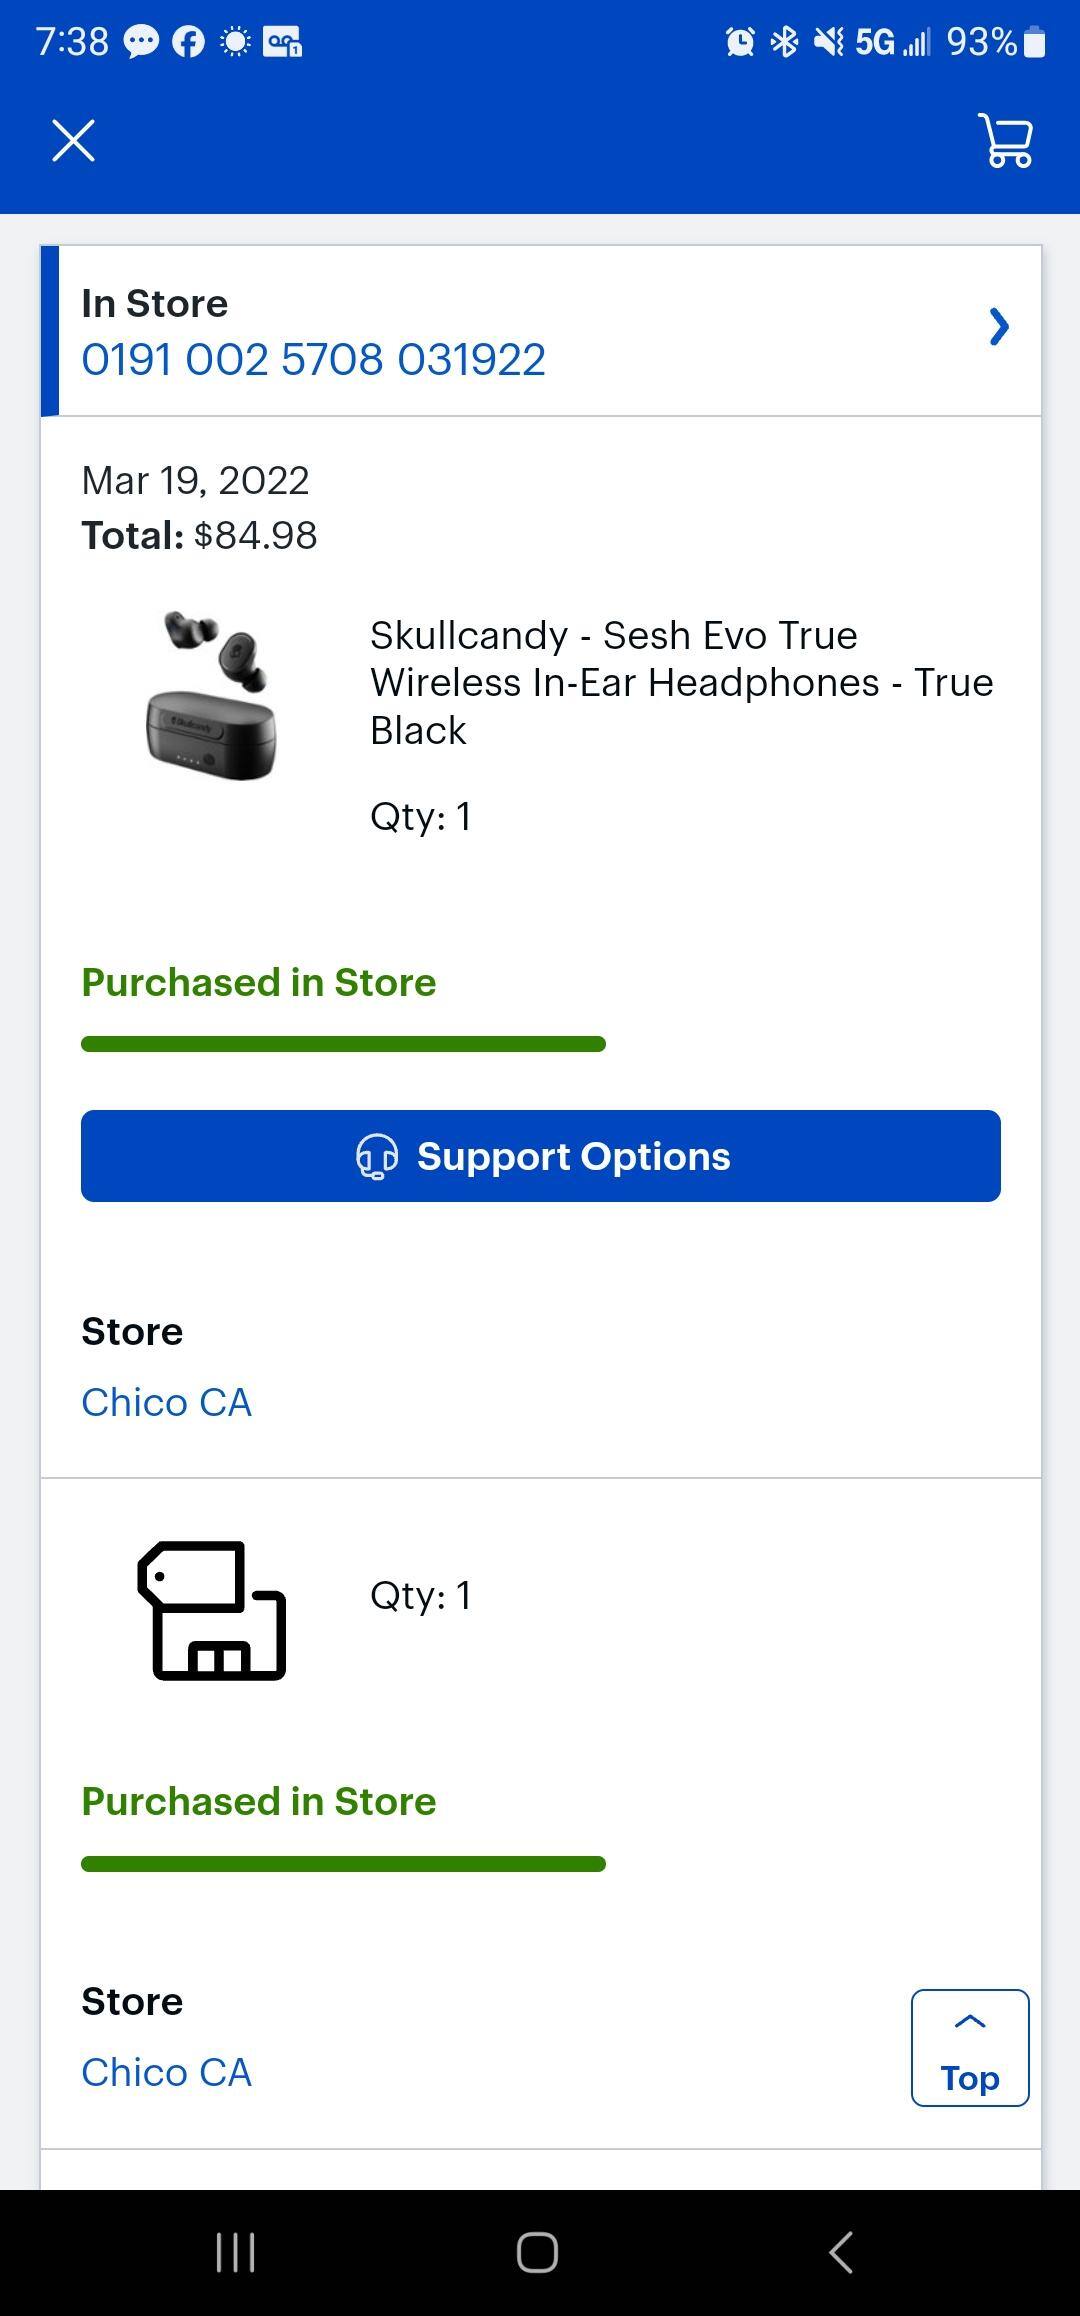Screen dimensions: 1080x2316
Task: Click the headset icon on Support Options button
Action: tap(376, 1157)
